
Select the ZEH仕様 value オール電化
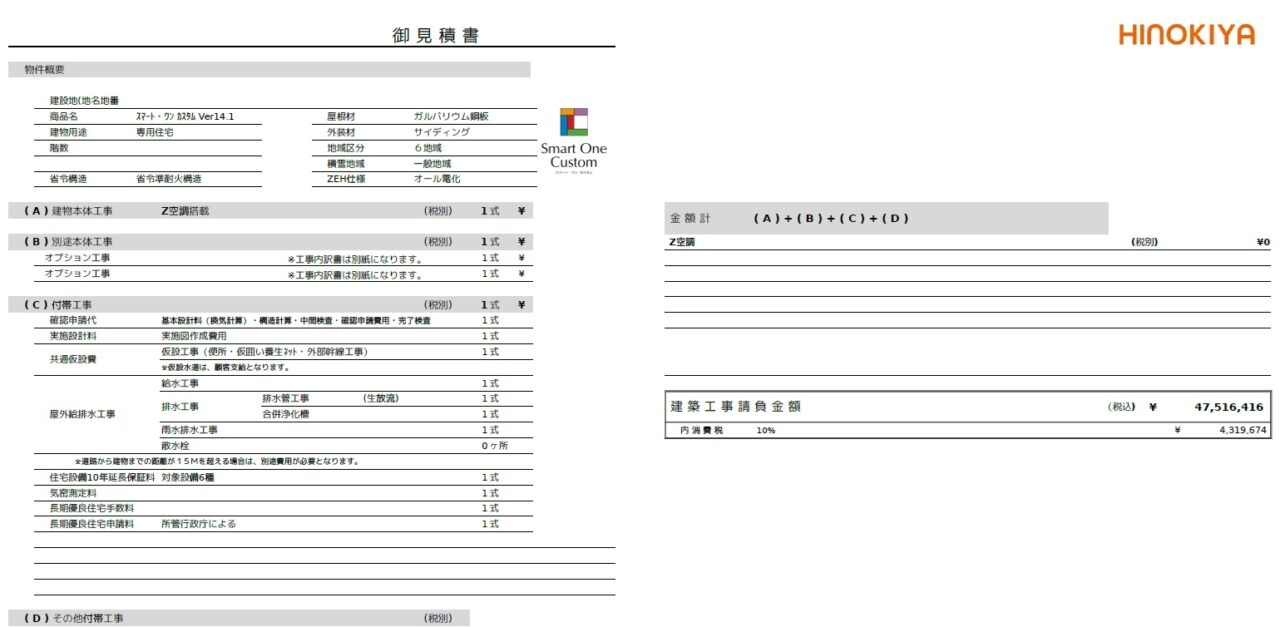(440, 178)
